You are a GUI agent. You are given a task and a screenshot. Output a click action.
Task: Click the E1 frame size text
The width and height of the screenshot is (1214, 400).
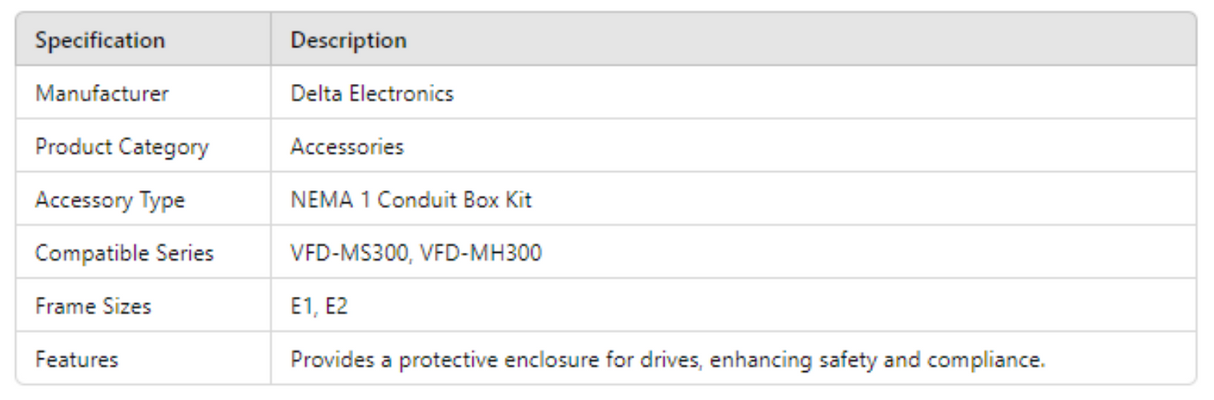click(302, 306)
